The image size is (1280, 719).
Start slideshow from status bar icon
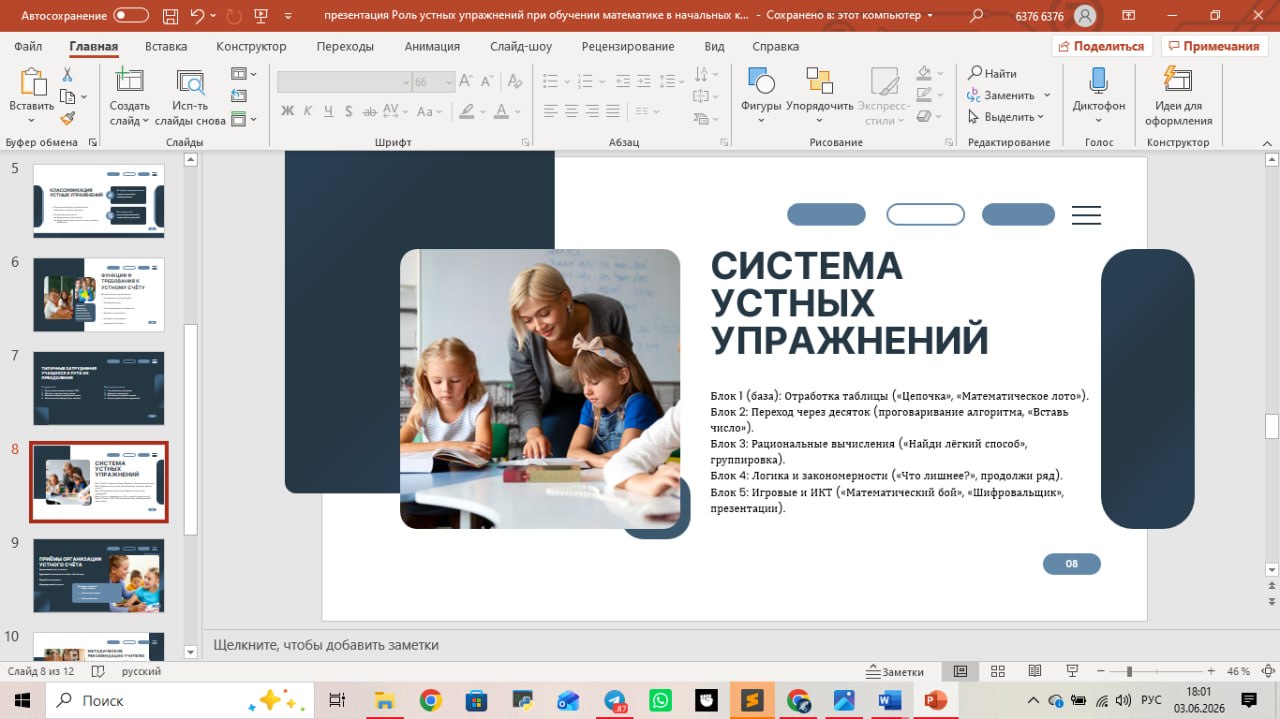(1071, 671)
